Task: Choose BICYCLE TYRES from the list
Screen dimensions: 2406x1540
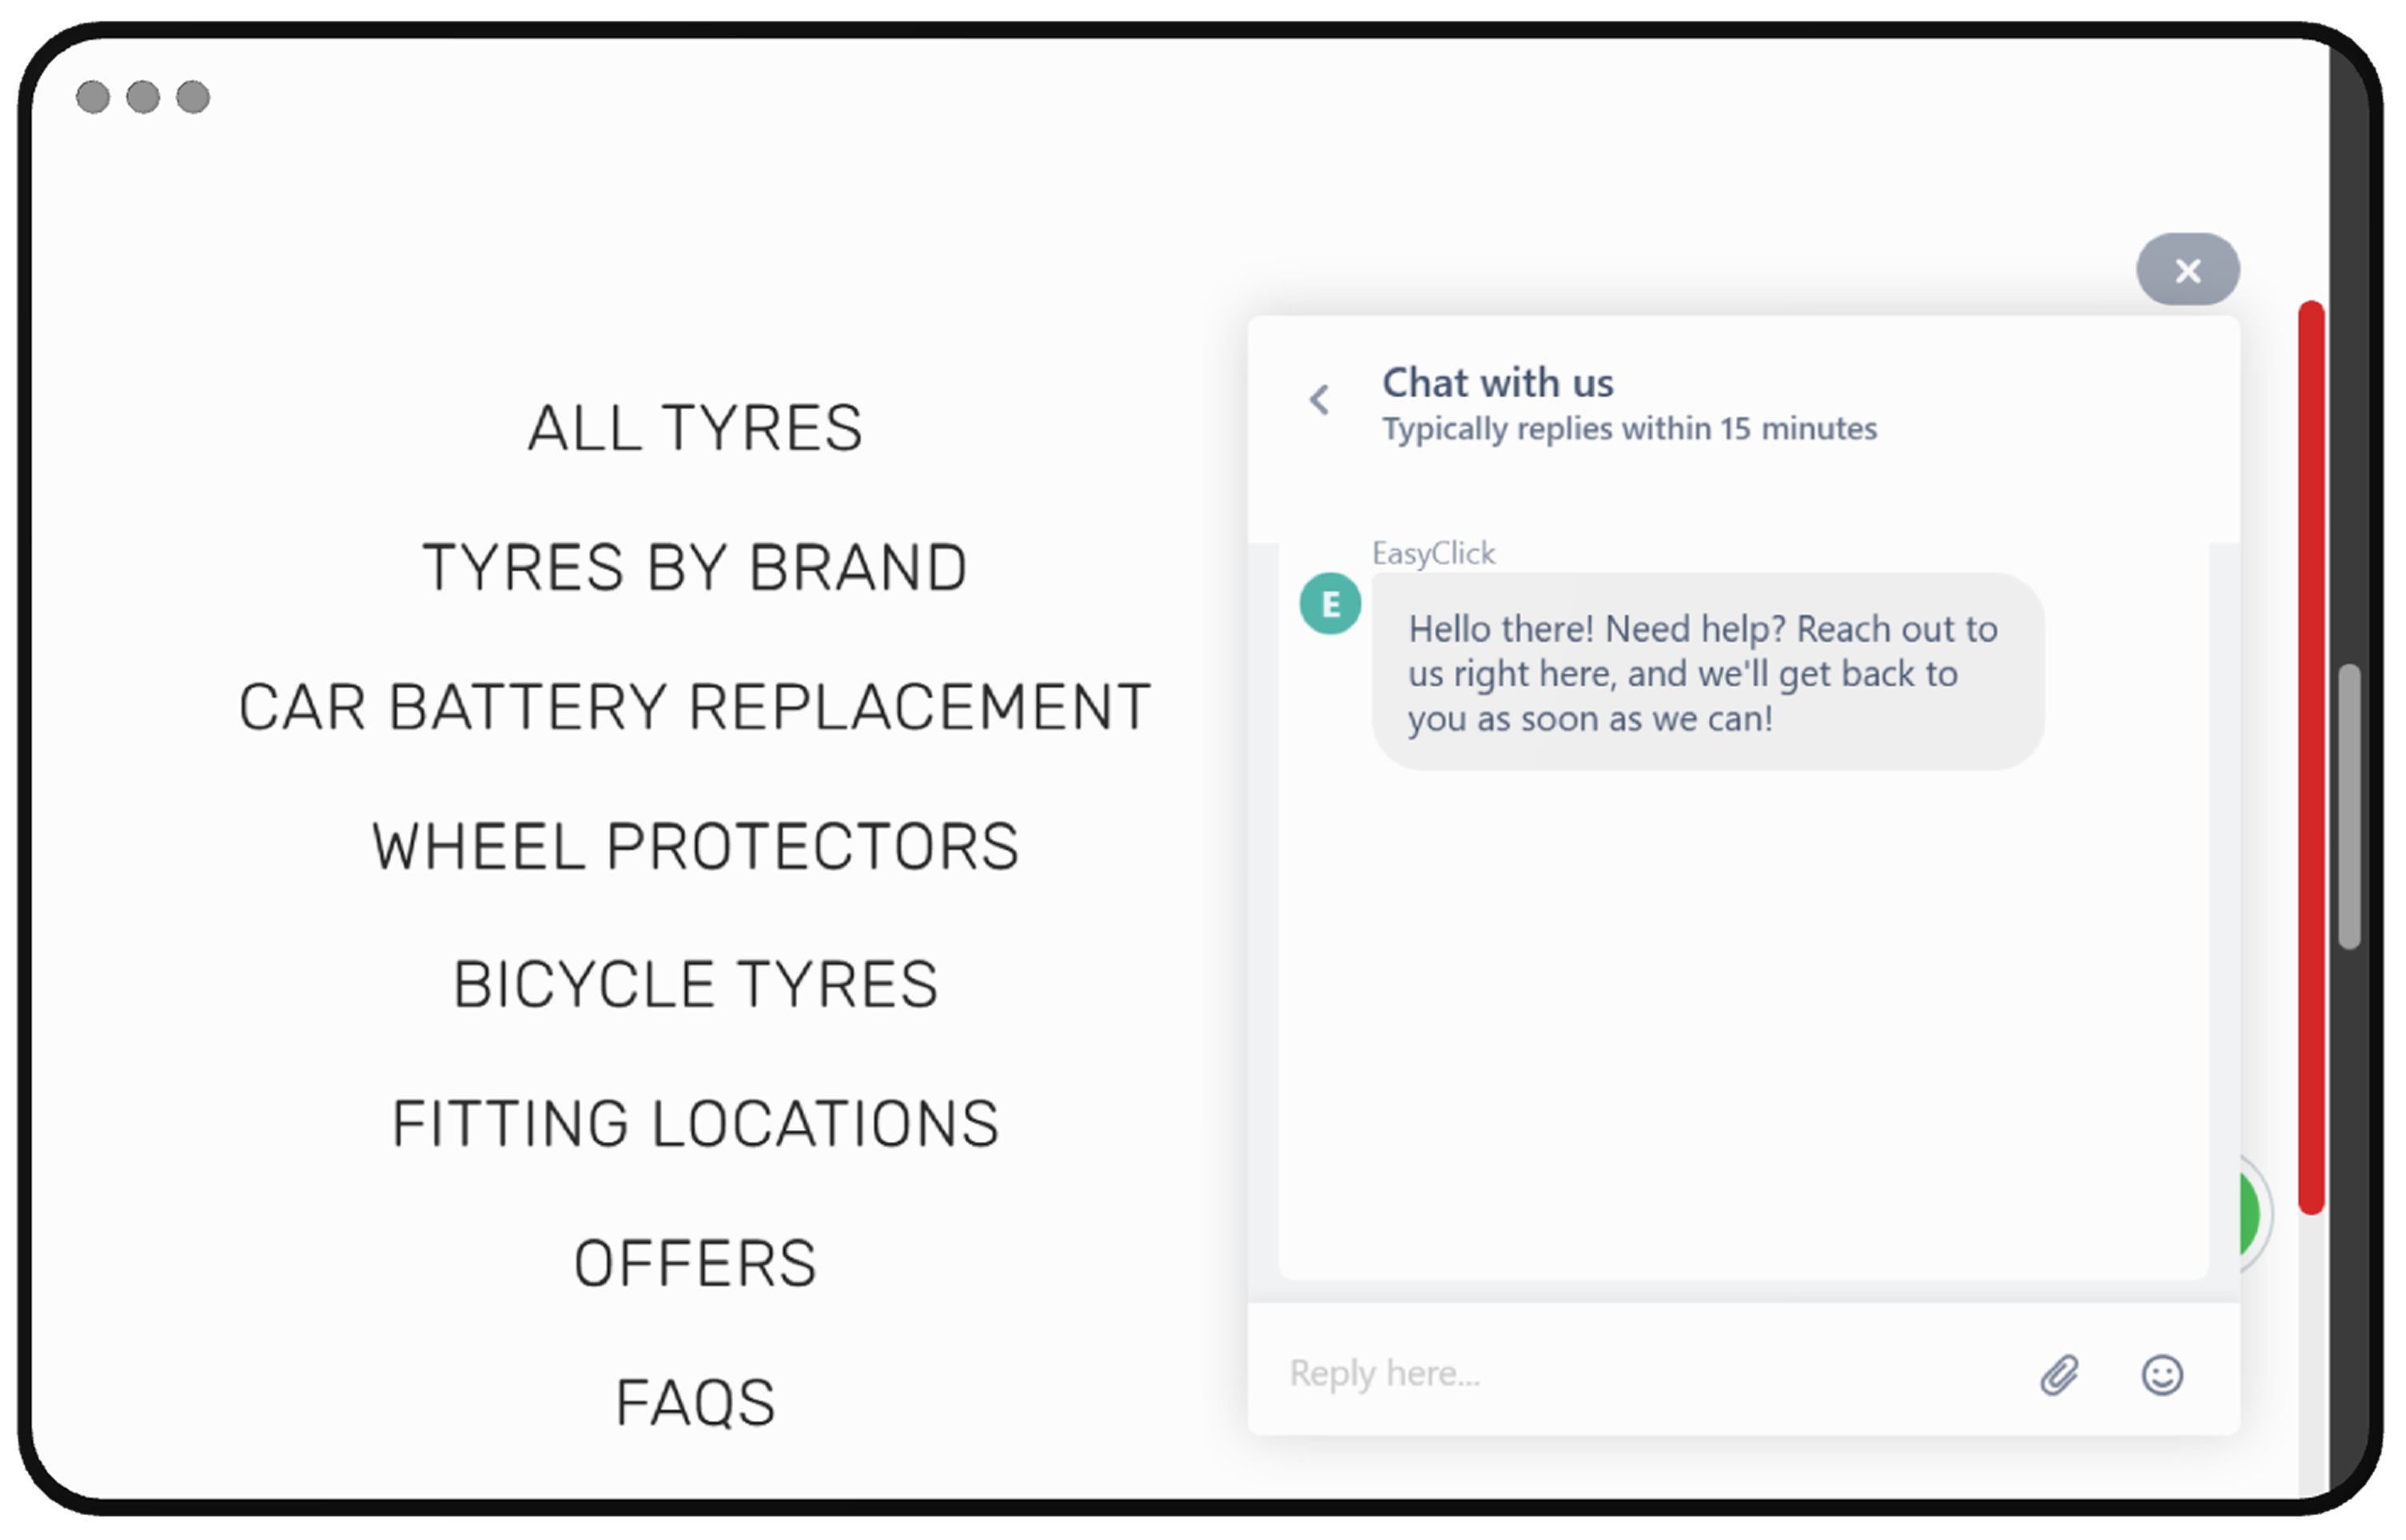Action: pyautogui.click(x=695, y=983)
